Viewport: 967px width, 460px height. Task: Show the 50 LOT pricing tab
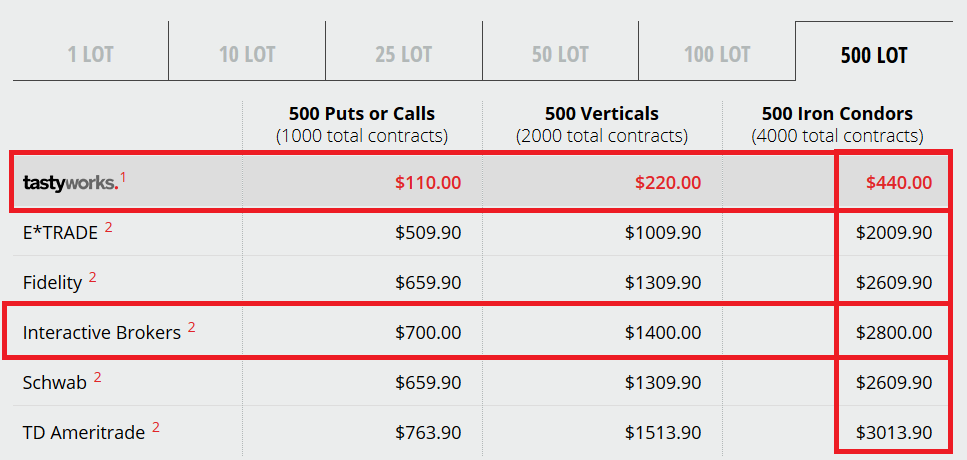coord(560,54)
